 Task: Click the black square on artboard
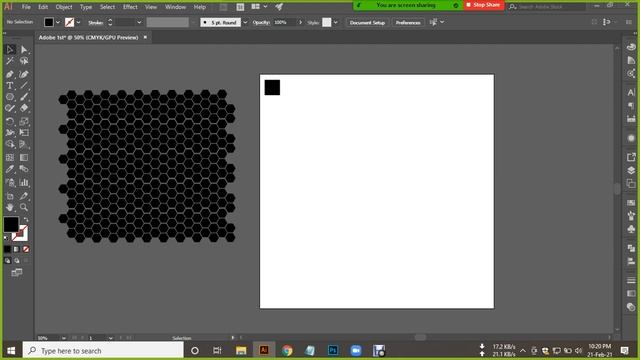[272, 87]
